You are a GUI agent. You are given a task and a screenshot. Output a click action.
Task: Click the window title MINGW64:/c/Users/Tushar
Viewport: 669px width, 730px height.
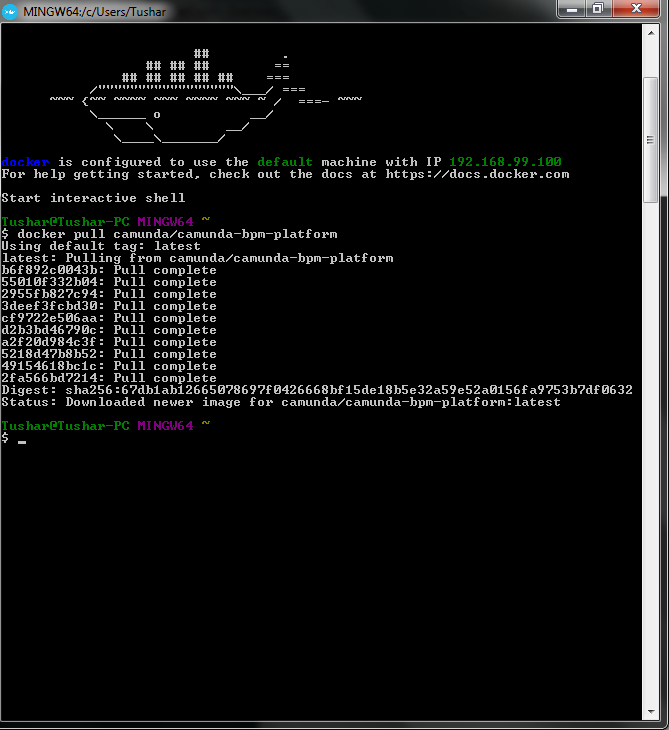[95, 12]
